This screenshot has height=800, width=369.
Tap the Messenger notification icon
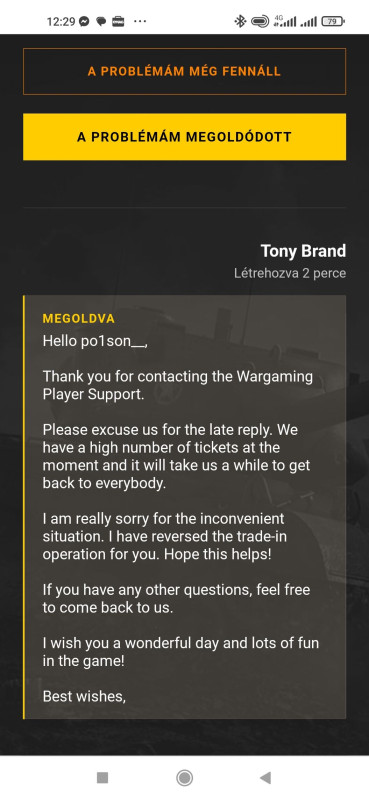pos(85,21)
